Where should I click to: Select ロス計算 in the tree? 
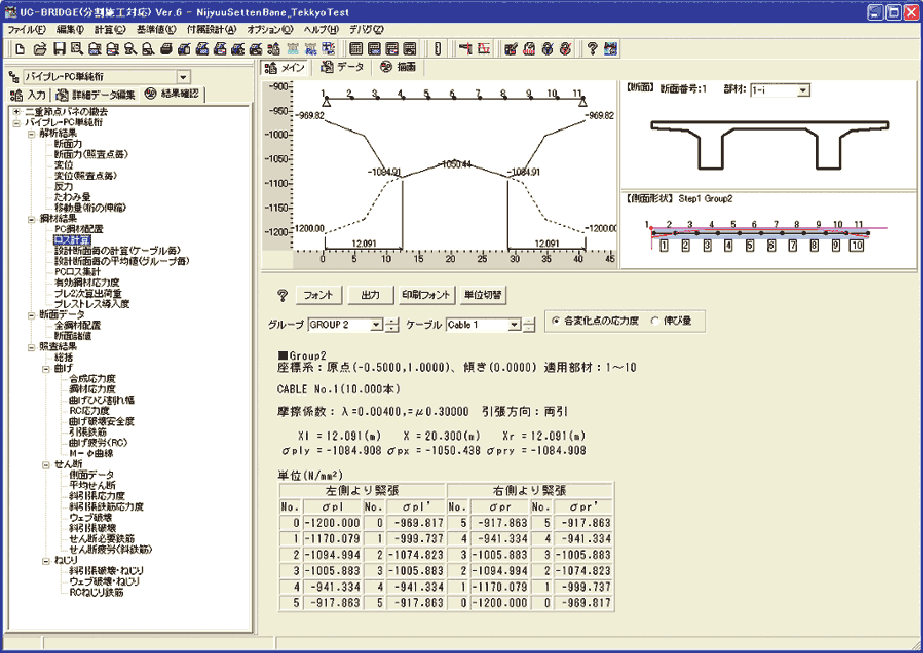(x=71, y=240)
